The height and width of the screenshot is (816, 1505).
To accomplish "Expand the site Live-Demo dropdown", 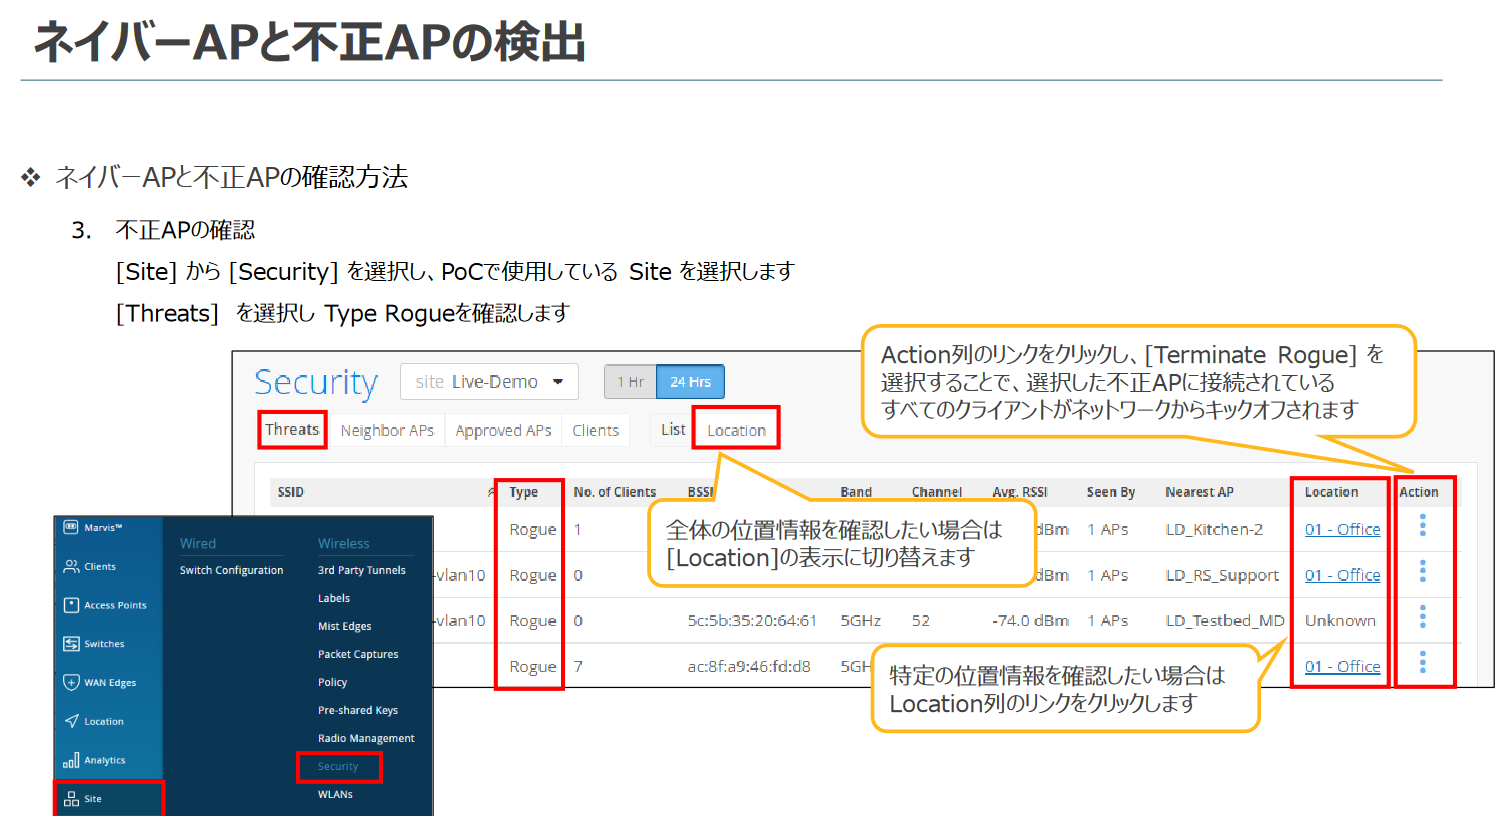I will click(558, 382).
